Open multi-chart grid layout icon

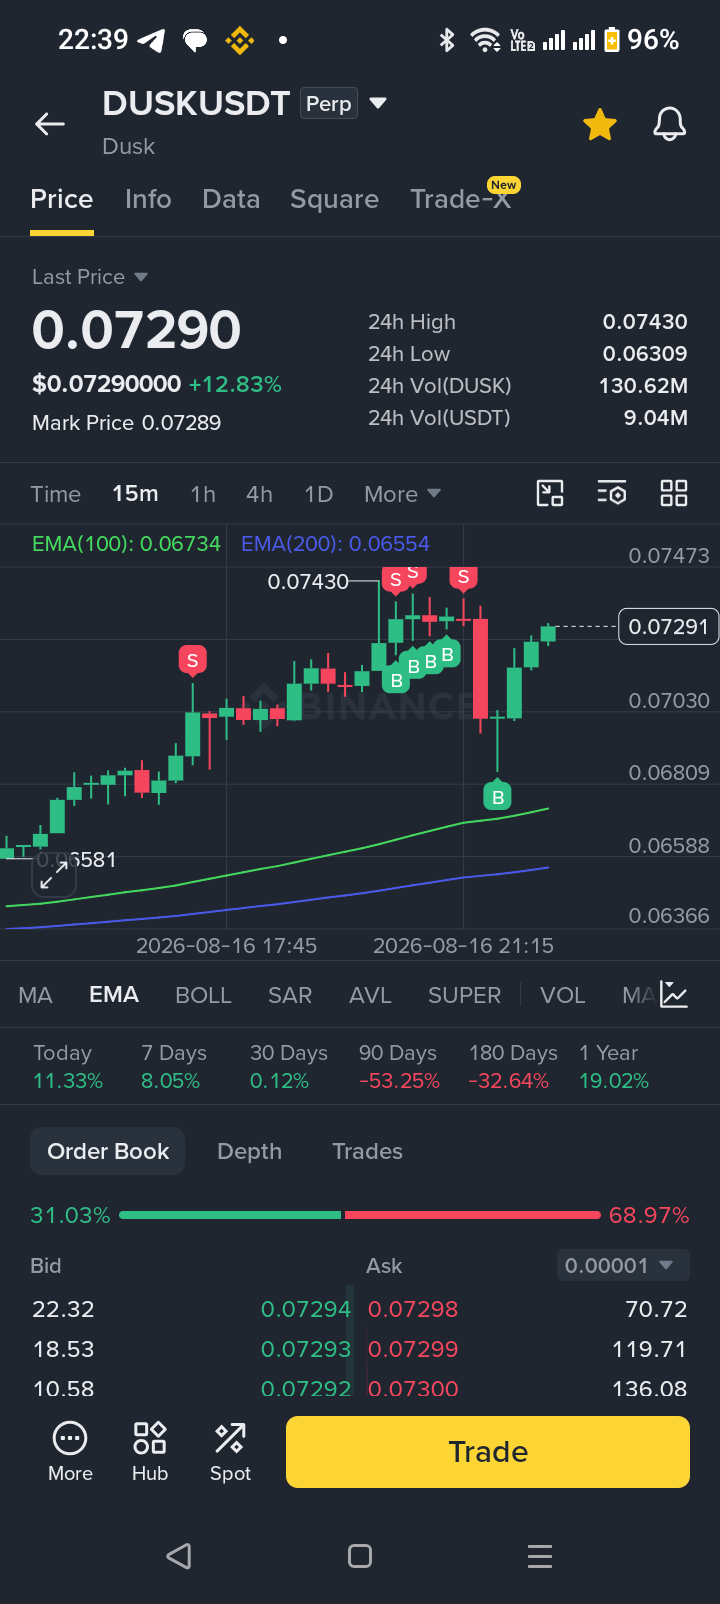coord(674,493)
